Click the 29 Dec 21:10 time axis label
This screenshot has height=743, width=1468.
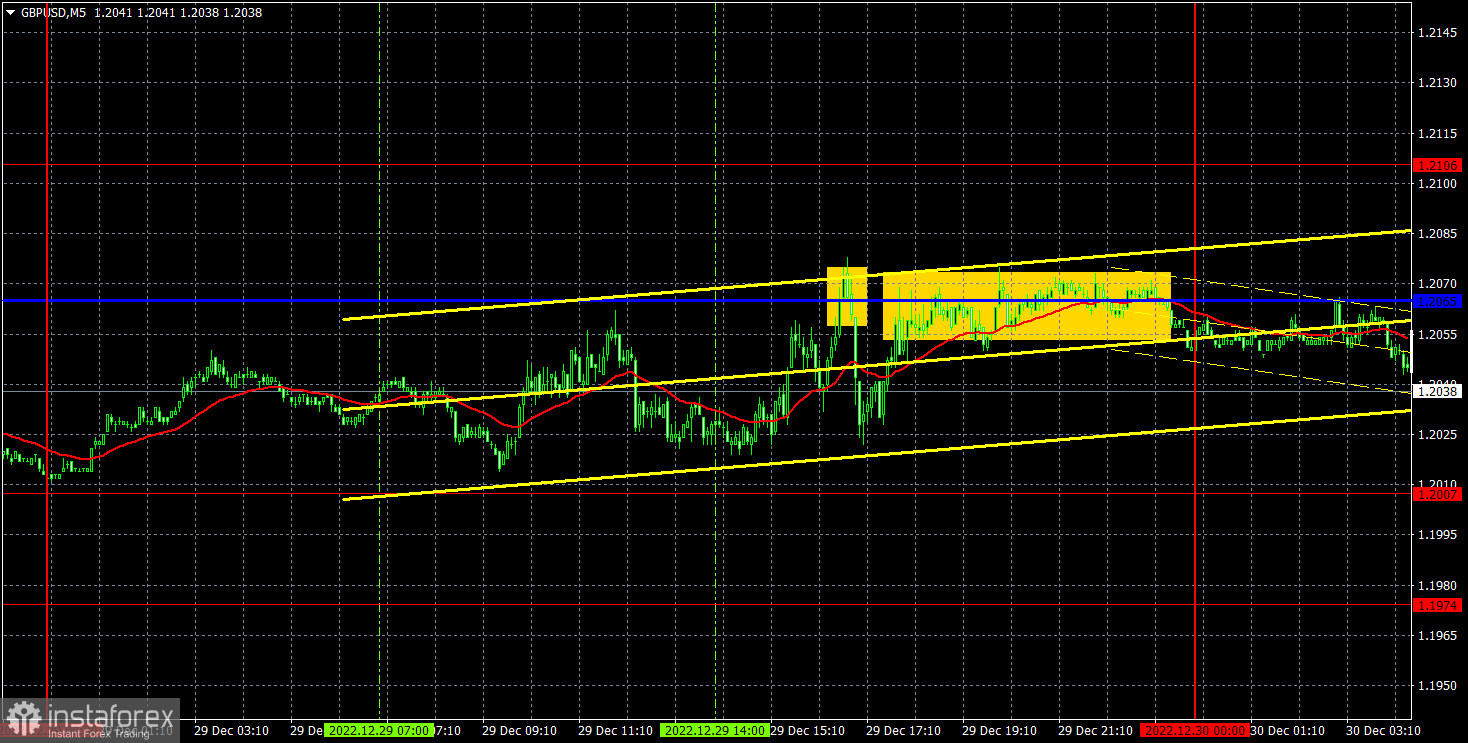[1094, 731]
